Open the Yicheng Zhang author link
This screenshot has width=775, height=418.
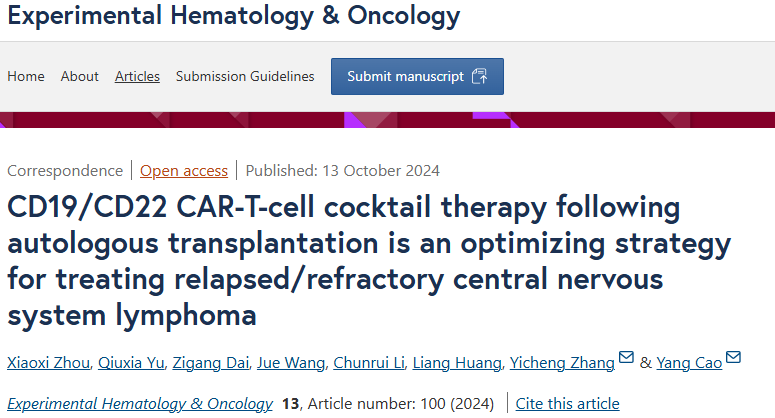[562, 363]
